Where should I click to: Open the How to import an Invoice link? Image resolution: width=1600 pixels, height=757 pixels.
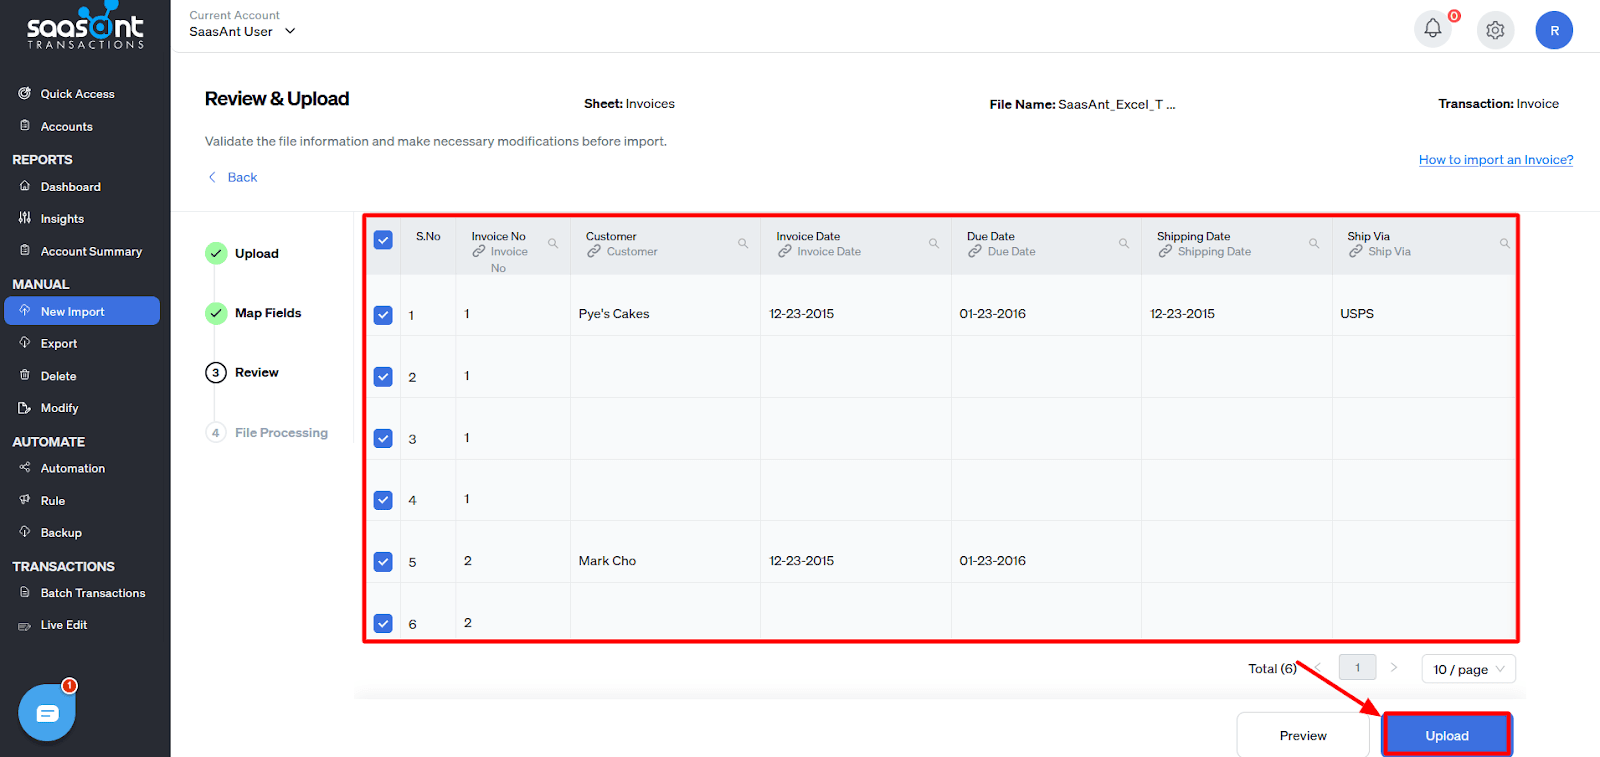pos(1495,160)
